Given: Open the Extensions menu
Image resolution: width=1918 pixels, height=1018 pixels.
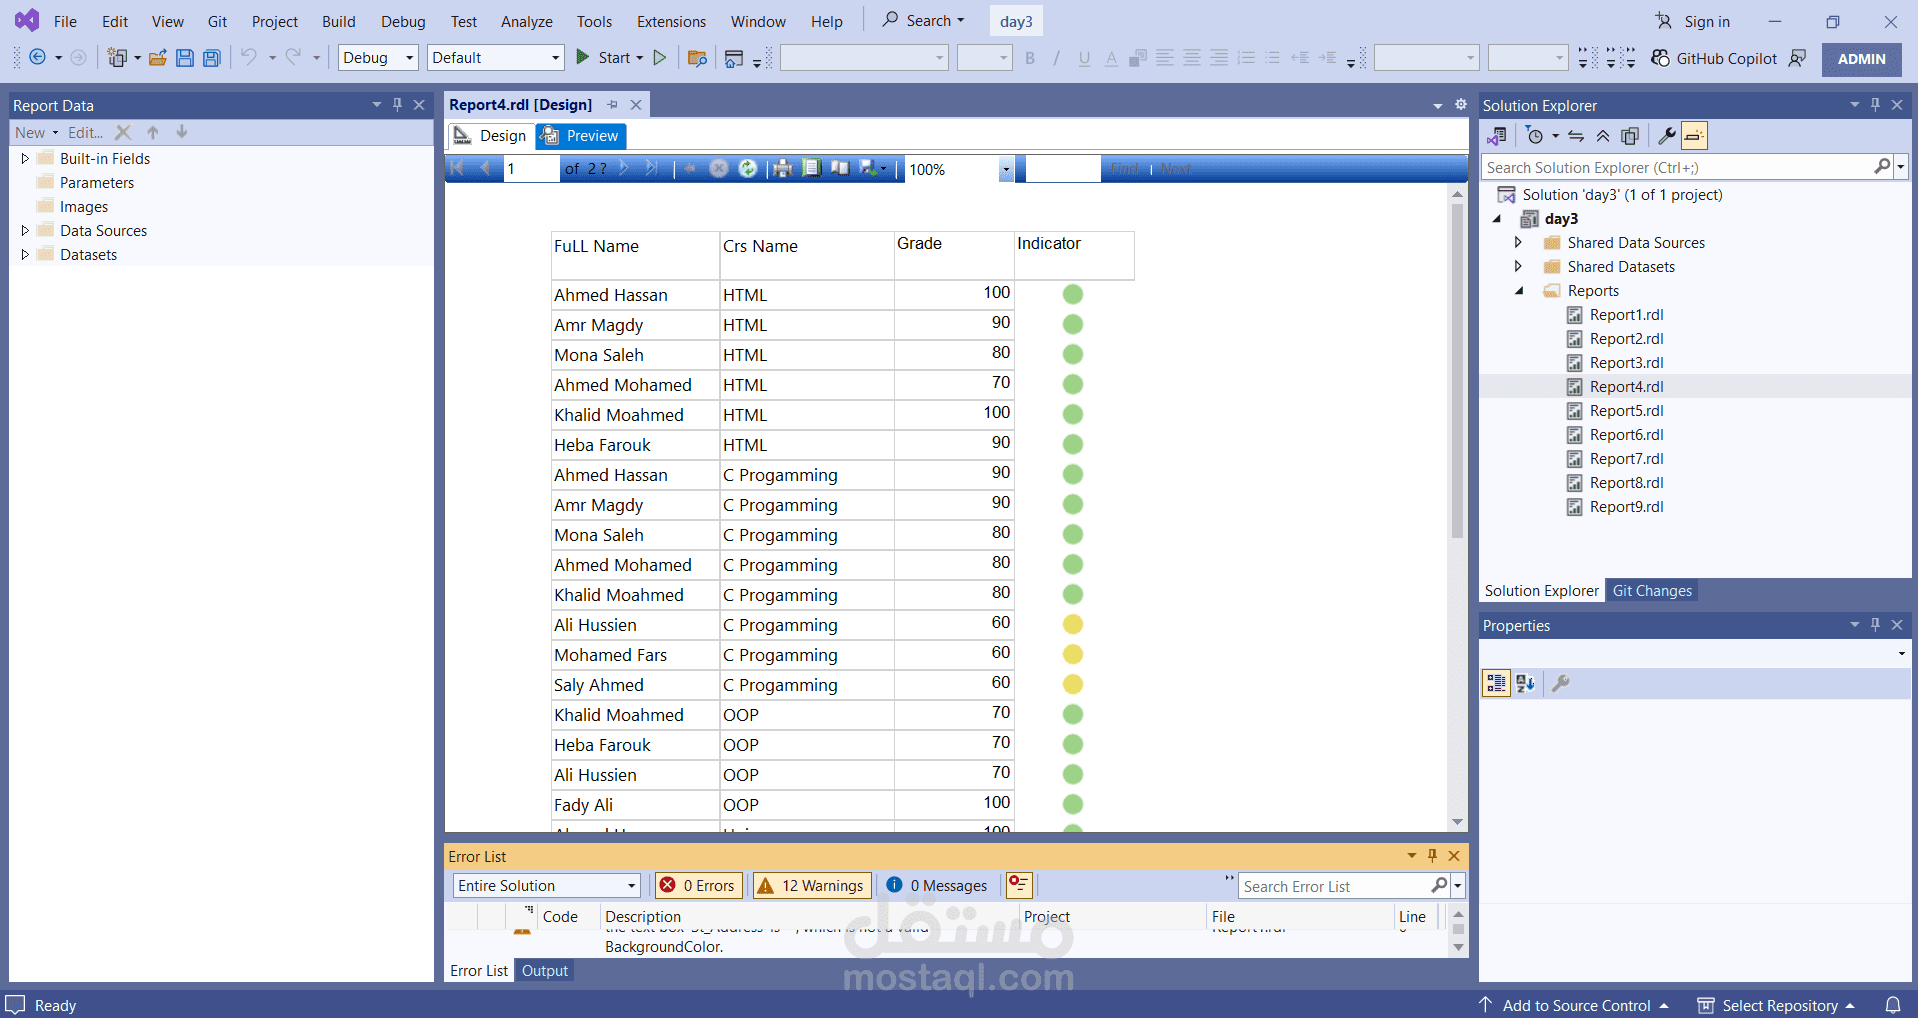Looking at the screenshot, I should pyautogui.click(x=671, y=21).
